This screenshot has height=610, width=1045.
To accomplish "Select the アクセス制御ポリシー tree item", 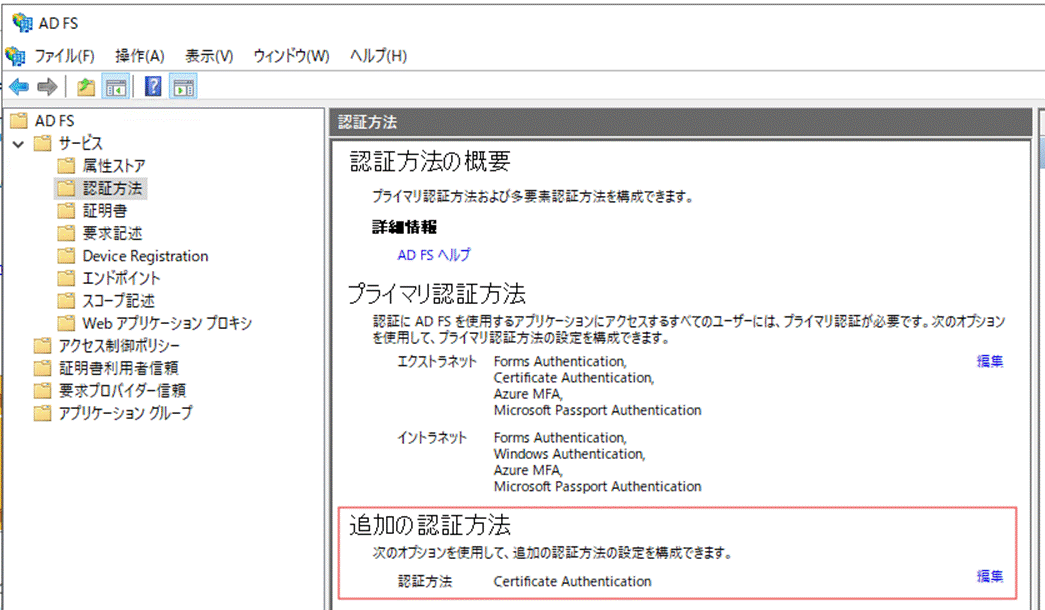I will click(119, 345).
